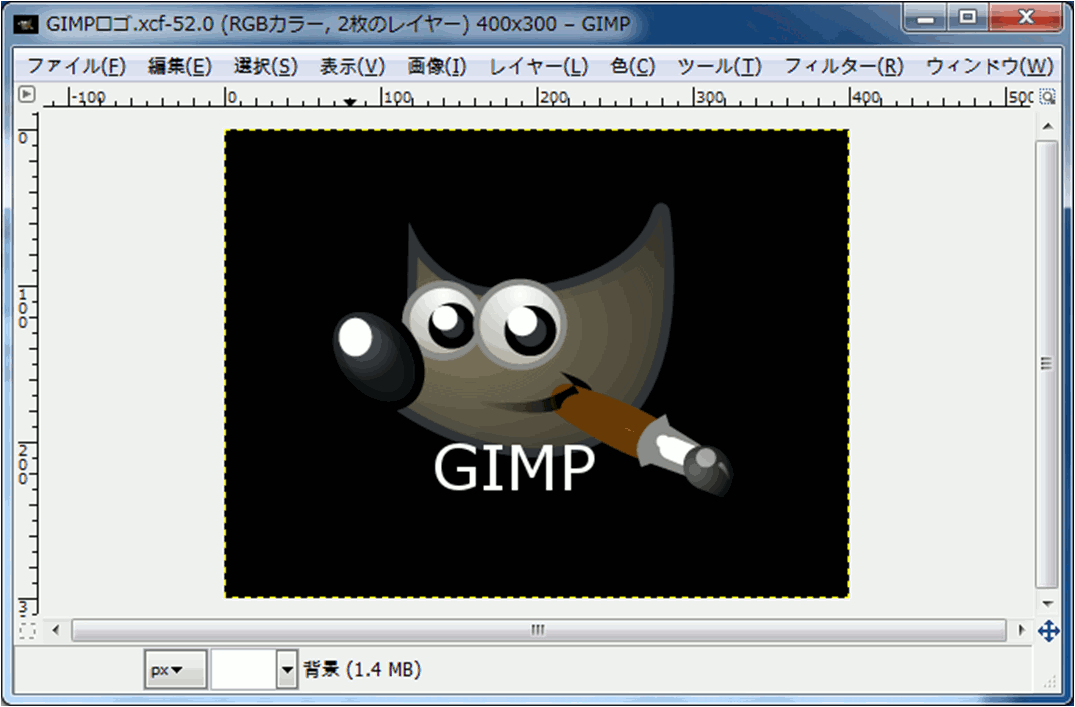
Task: Click the white GIMP text on canvas
Action: (x=514, y=468)
